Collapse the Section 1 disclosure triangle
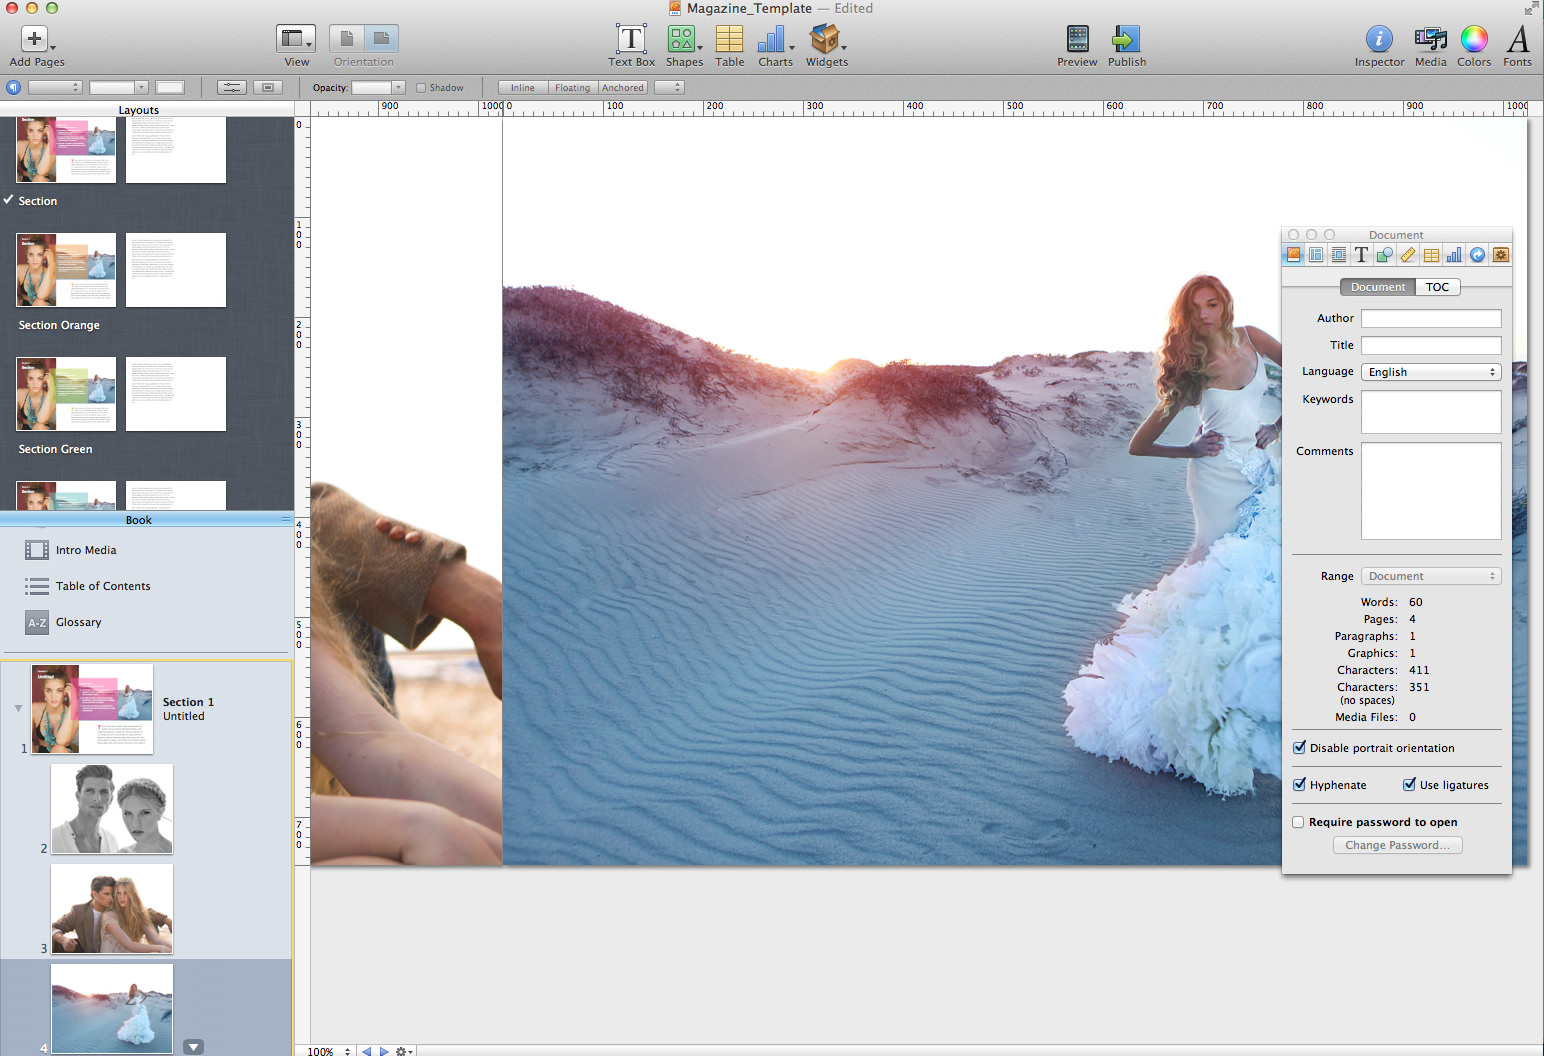The image size is (1544, 1056). click(18, 709)
